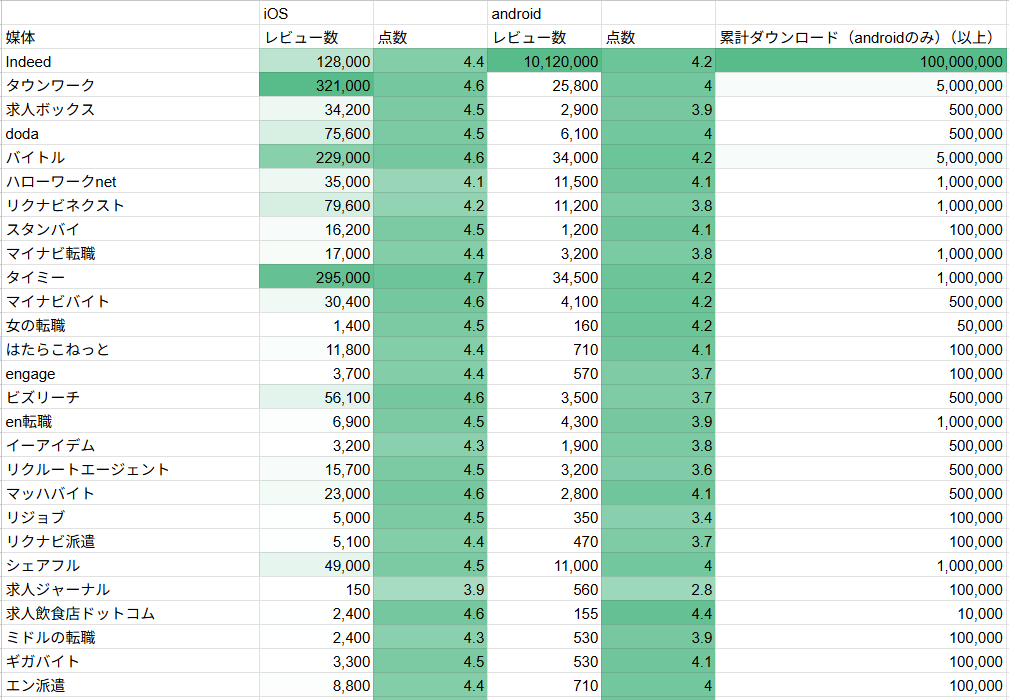
Task: Click the 50,000 download count cell
Action: point(860,326)
